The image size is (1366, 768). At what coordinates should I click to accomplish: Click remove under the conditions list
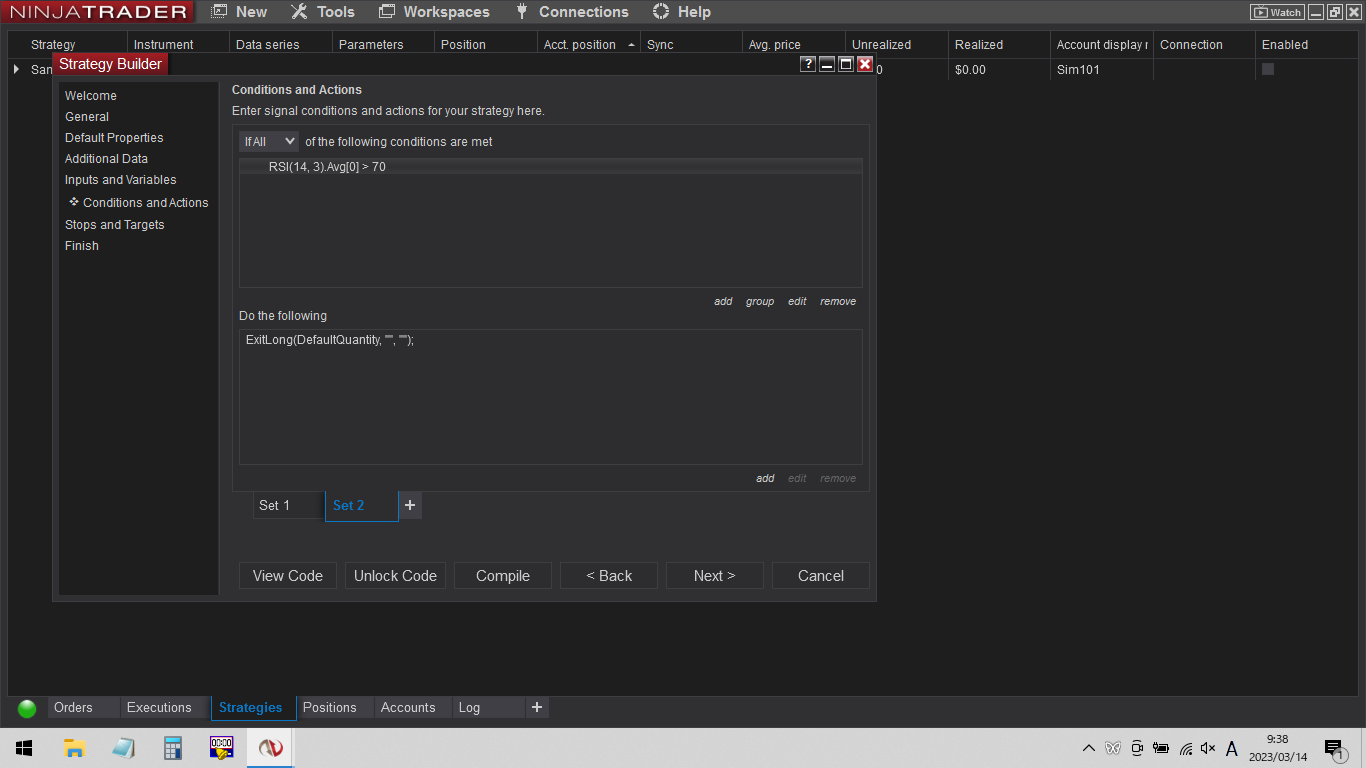(x=838, y=301)
